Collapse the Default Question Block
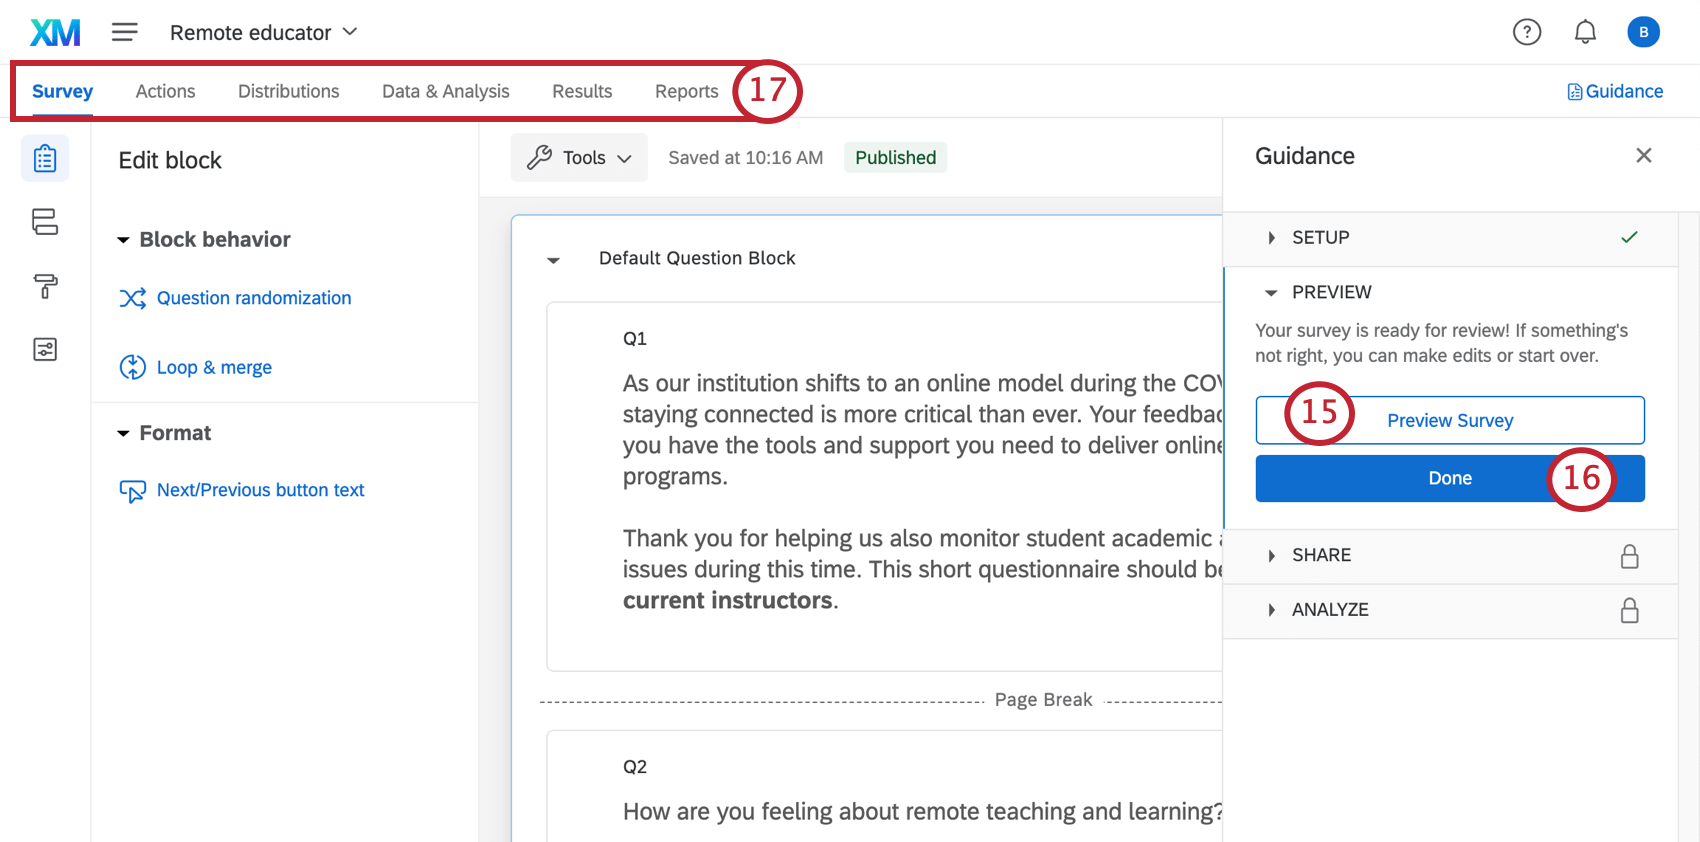1700x842 pixels. (553, 260)
